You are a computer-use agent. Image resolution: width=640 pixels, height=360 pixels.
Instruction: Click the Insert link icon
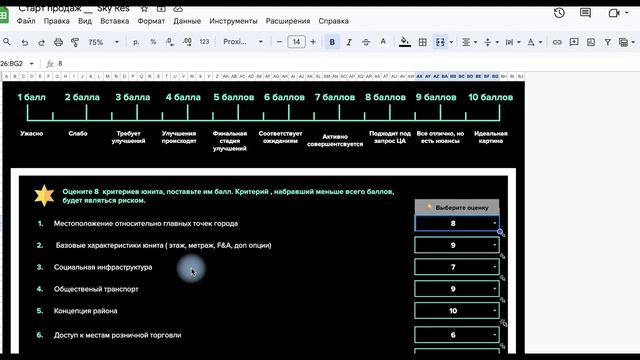(x=557, y=42)
